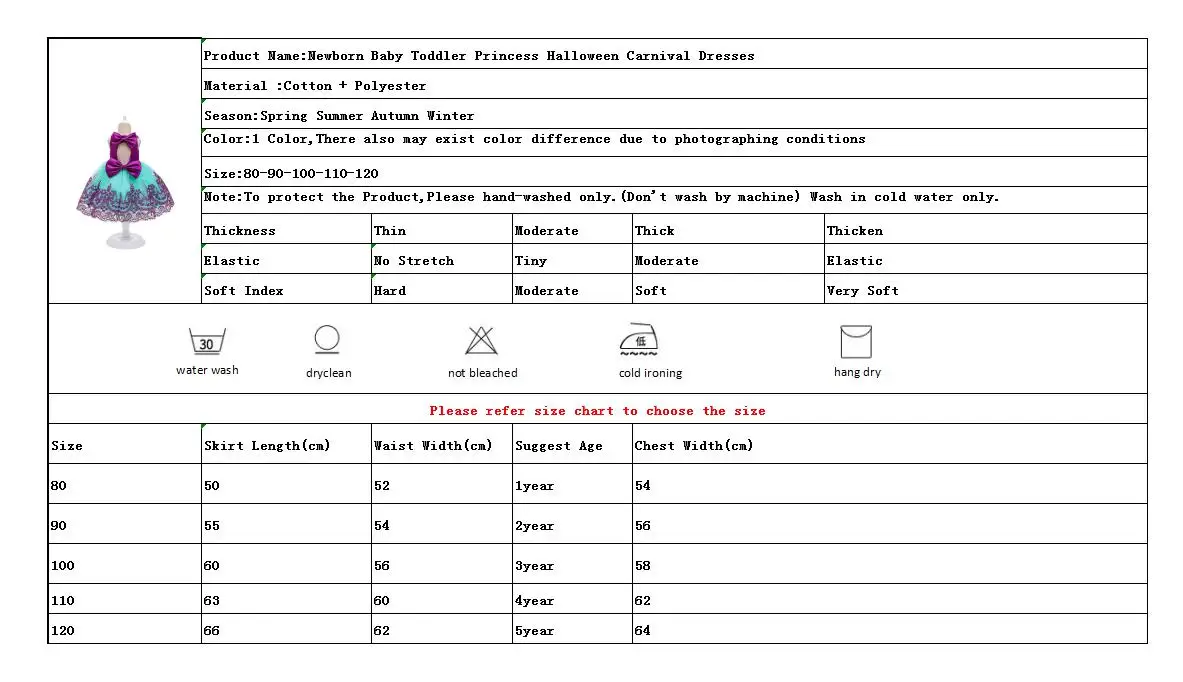Click the Skirt Length(cm) header
The image size is (1183, 682).
[x=287, y=444]
